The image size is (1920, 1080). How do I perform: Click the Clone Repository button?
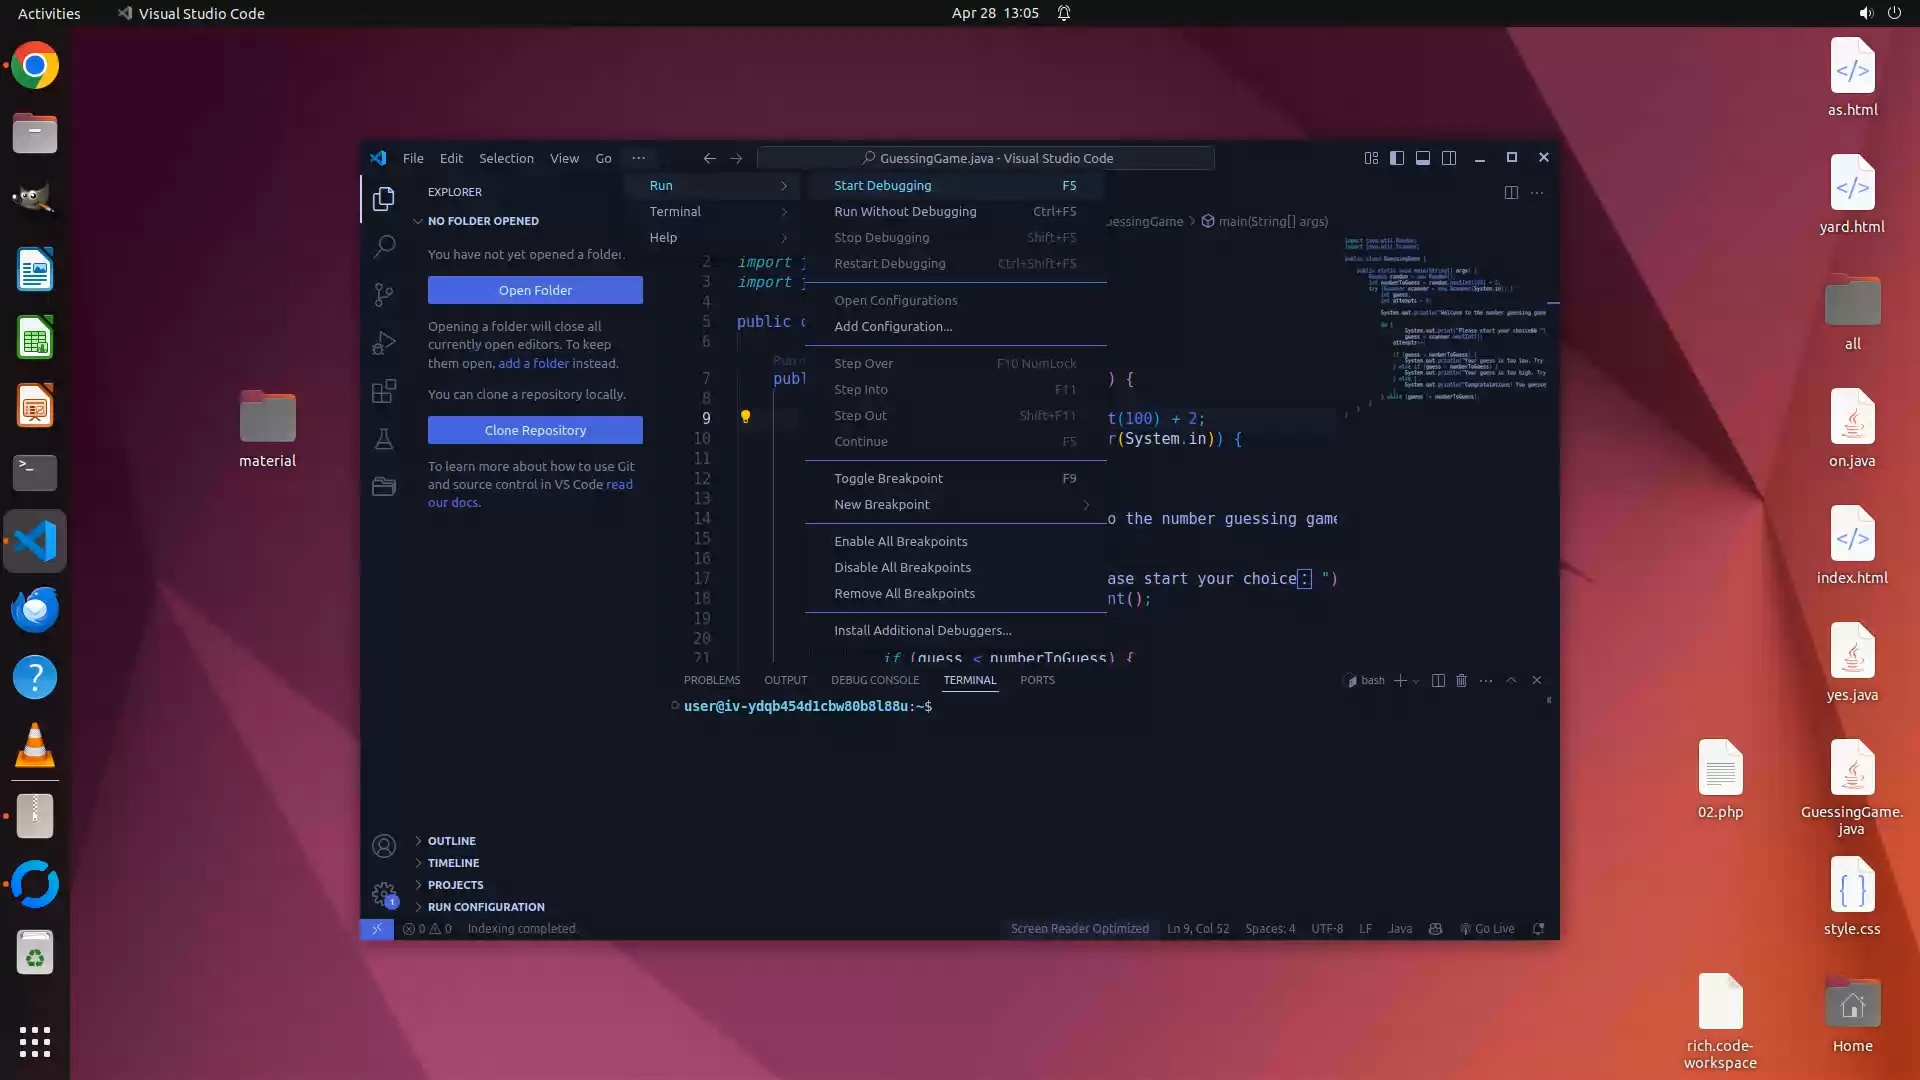point(535,430)
